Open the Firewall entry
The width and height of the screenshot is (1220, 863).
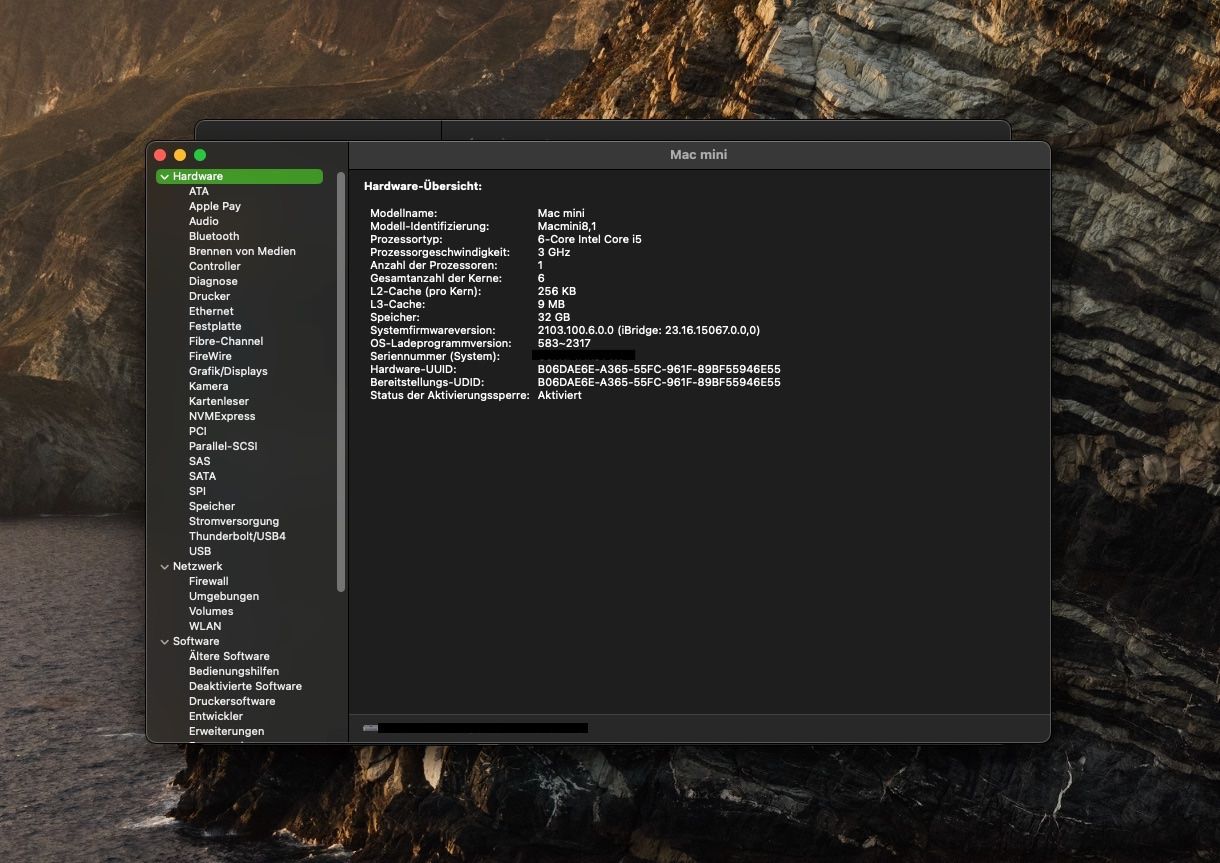coord(209,581)
